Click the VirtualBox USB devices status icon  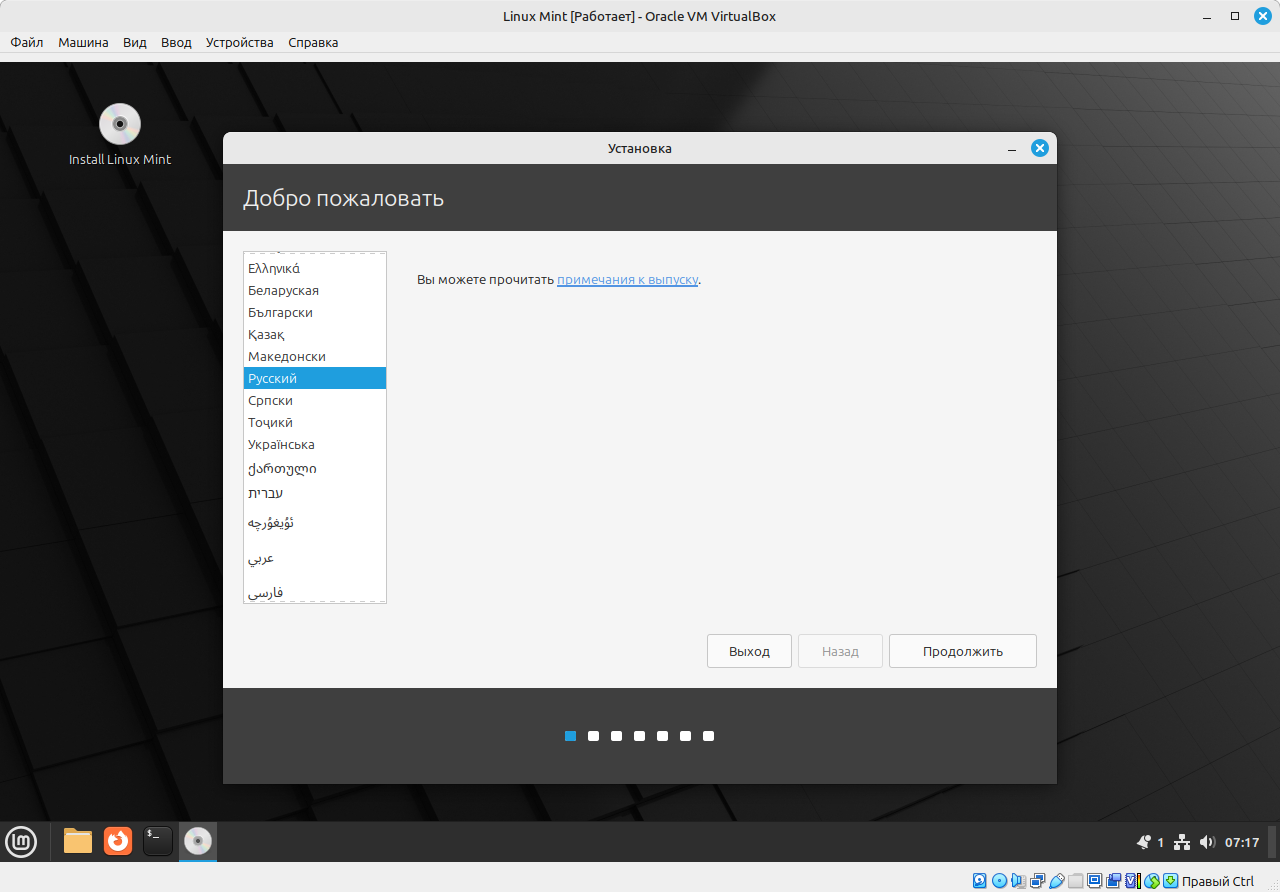(1057, 881)
